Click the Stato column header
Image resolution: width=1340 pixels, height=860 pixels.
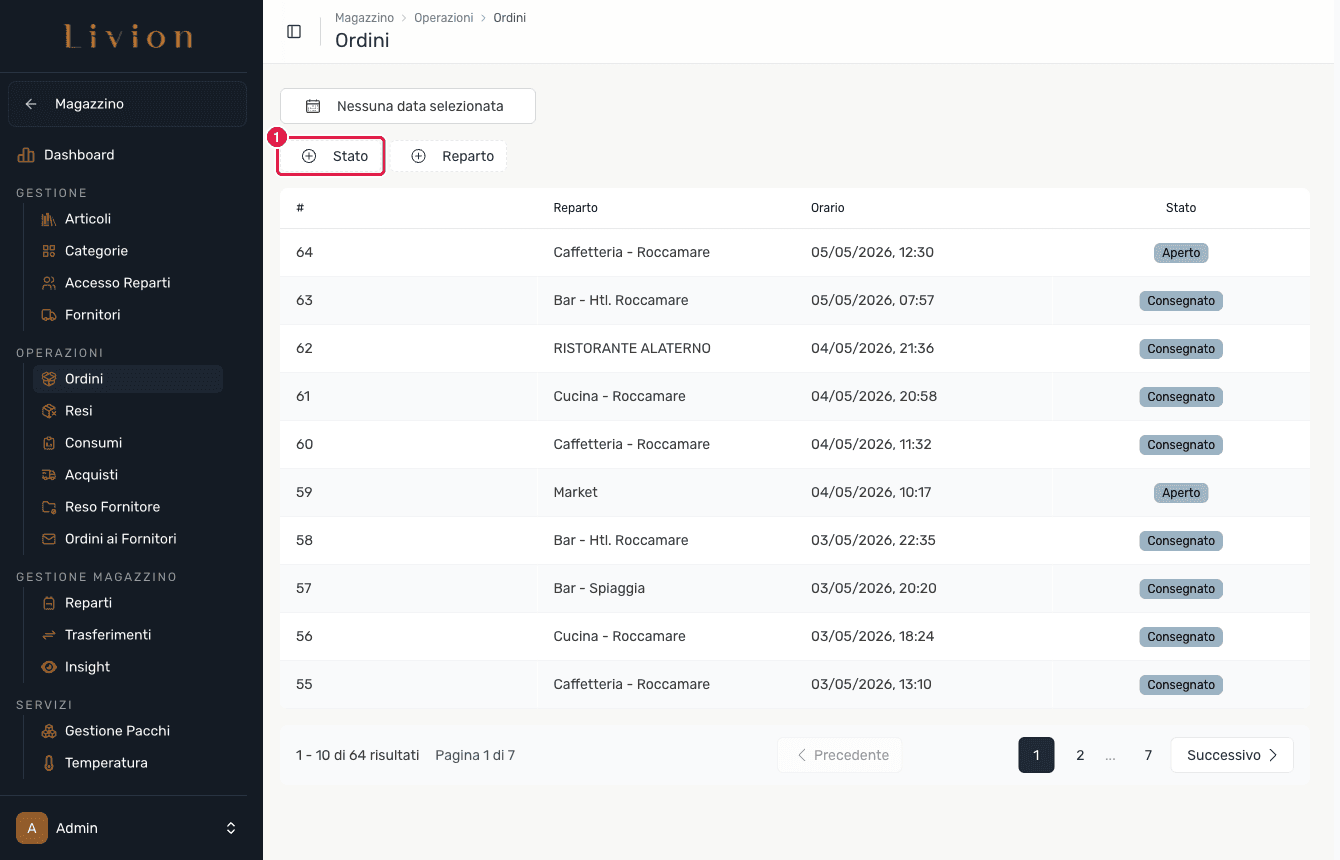coord(1181,208)
